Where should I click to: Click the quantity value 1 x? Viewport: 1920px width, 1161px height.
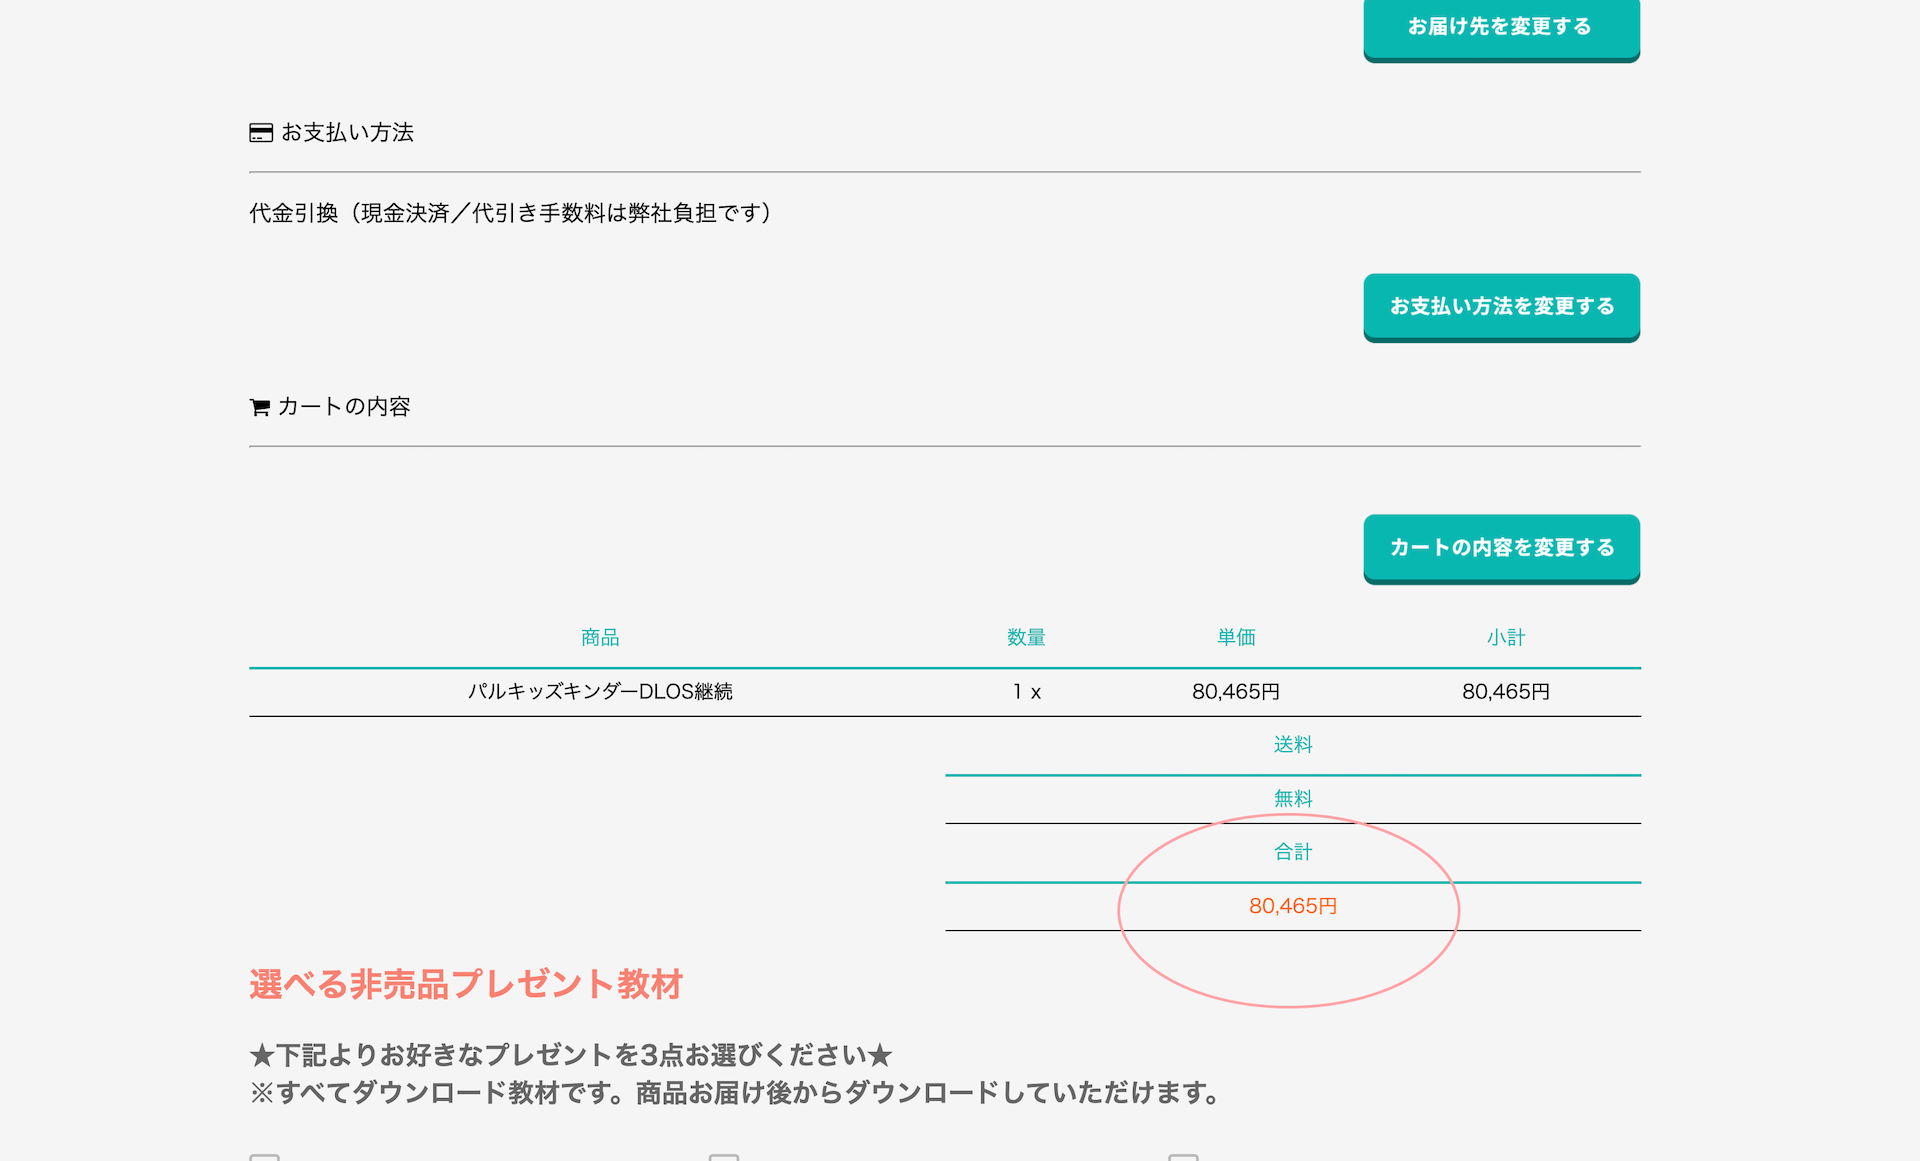1026,692
